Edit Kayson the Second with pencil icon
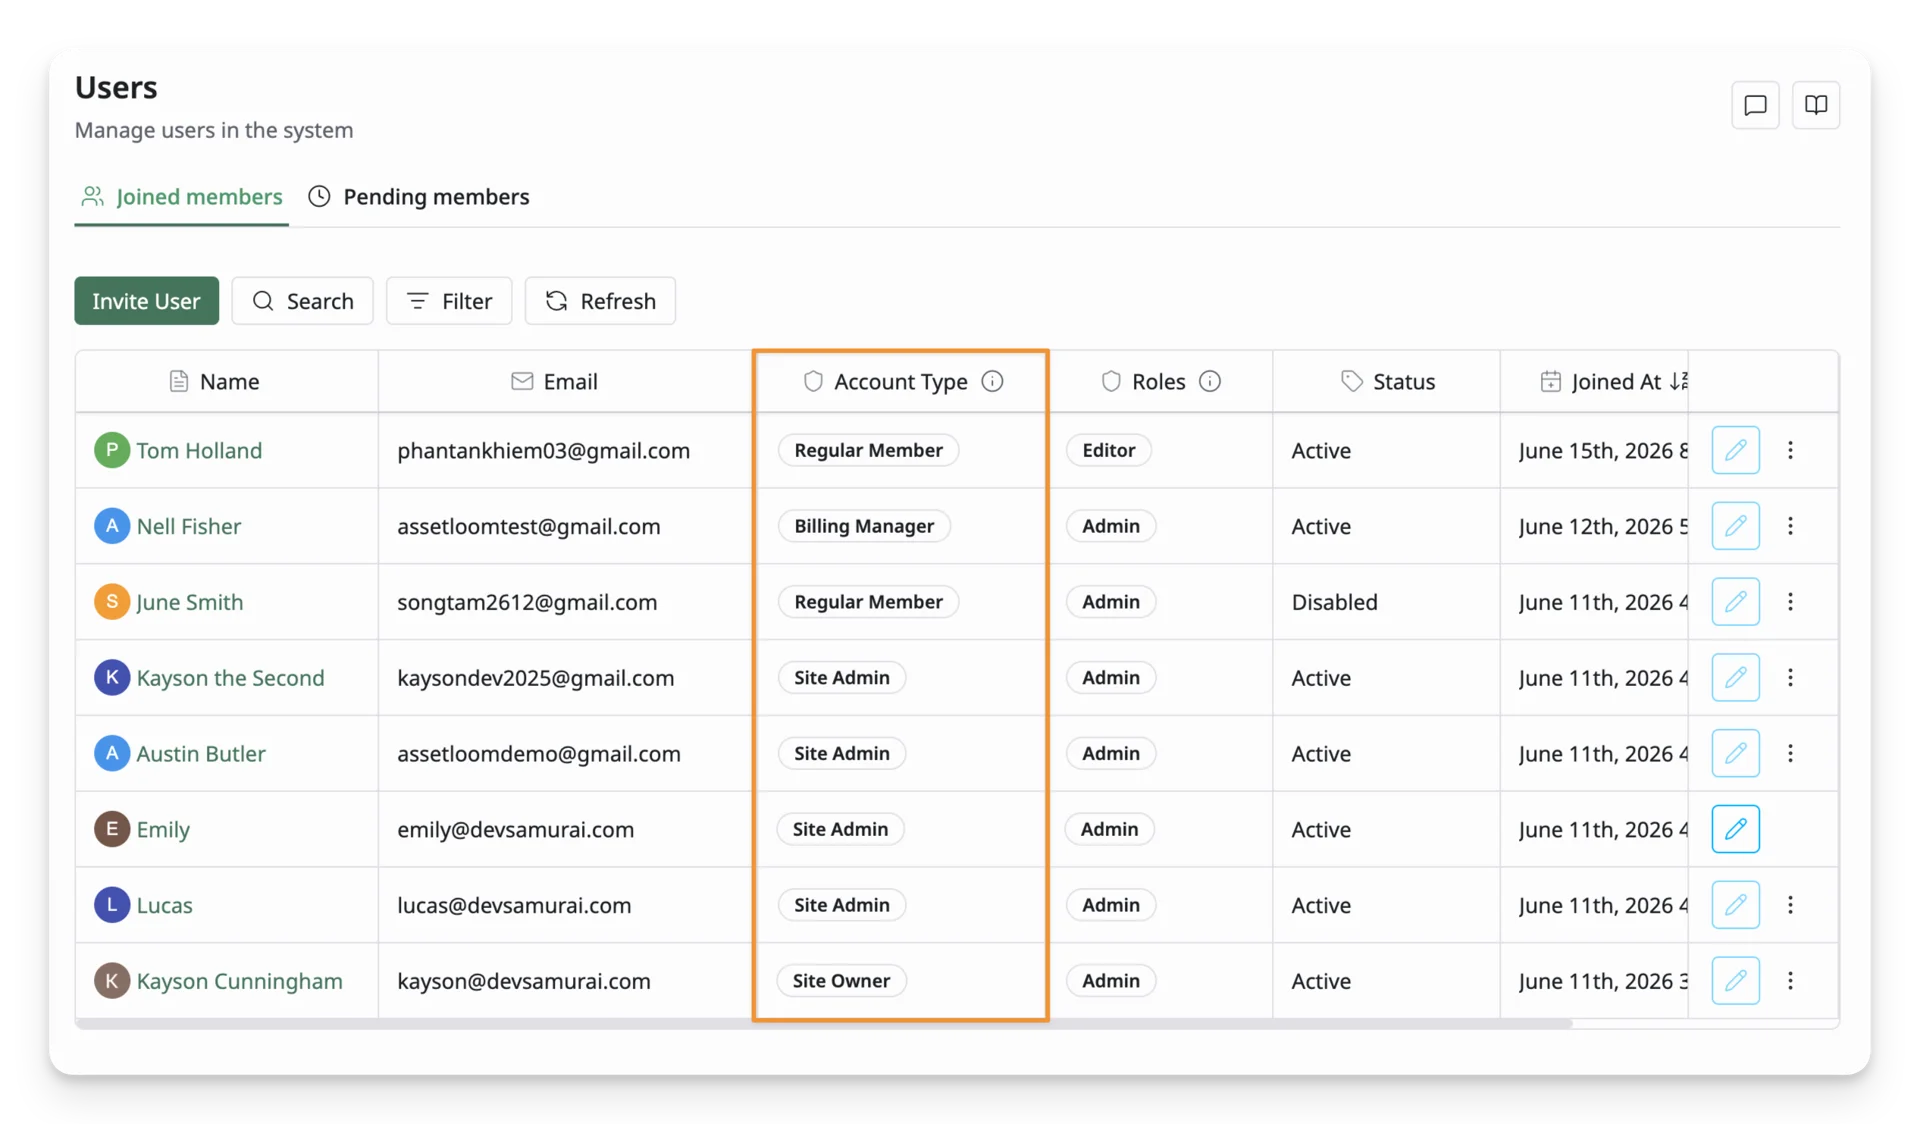Viewport: 1920px width, 1124px height. [x=1735, y=678]
